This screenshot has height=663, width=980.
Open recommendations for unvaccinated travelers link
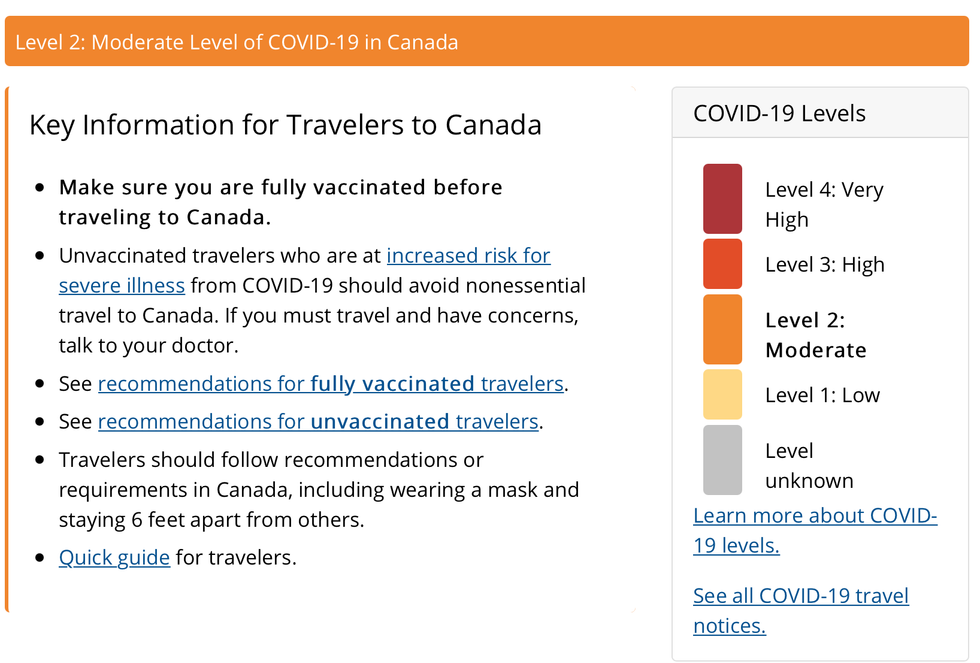(x=318, y=422)
